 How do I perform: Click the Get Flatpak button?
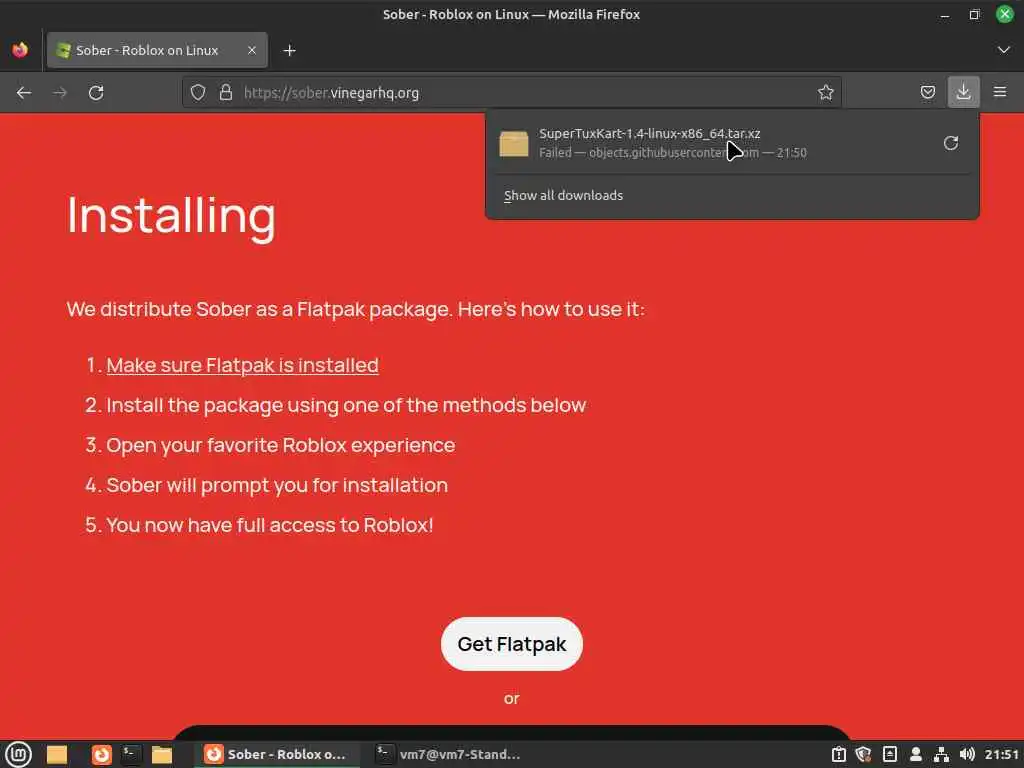point(511,644)
